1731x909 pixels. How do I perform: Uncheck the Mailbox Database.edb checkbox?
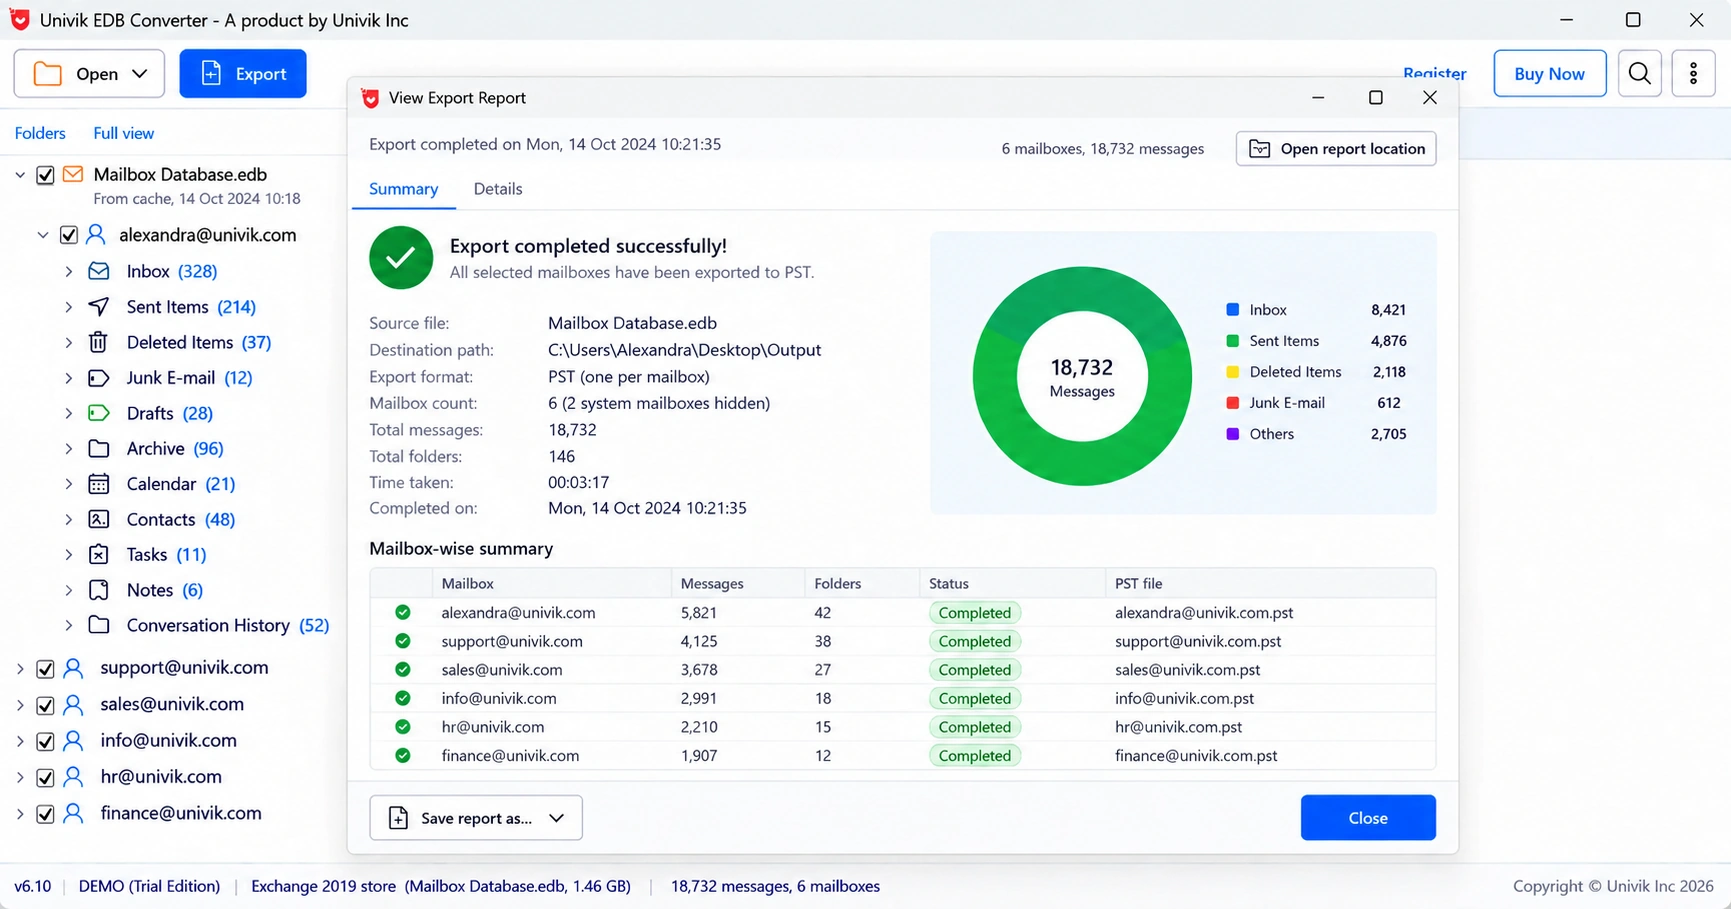click(45, 175)
